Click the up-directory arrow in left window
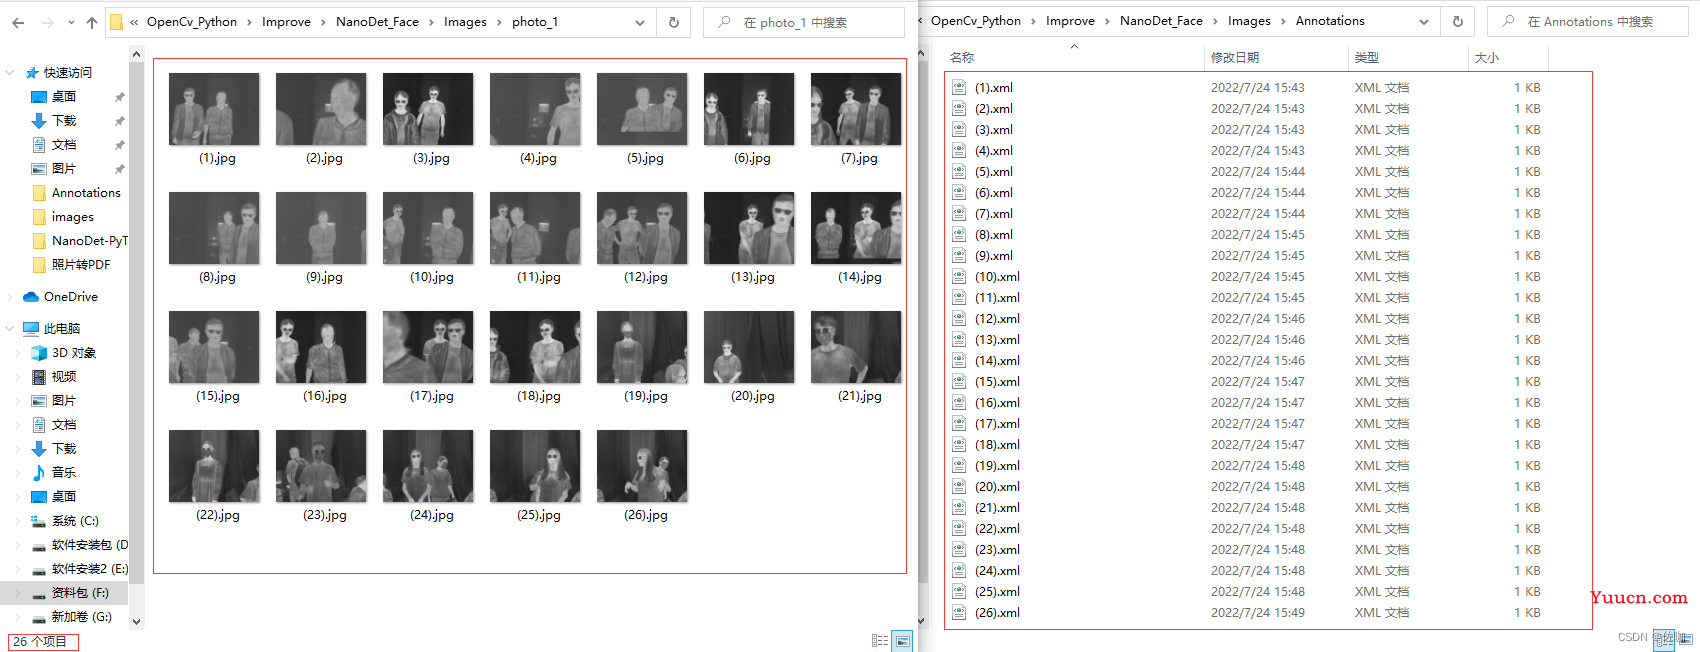This screenshot has height=652, width=1700. click(92, 22)
